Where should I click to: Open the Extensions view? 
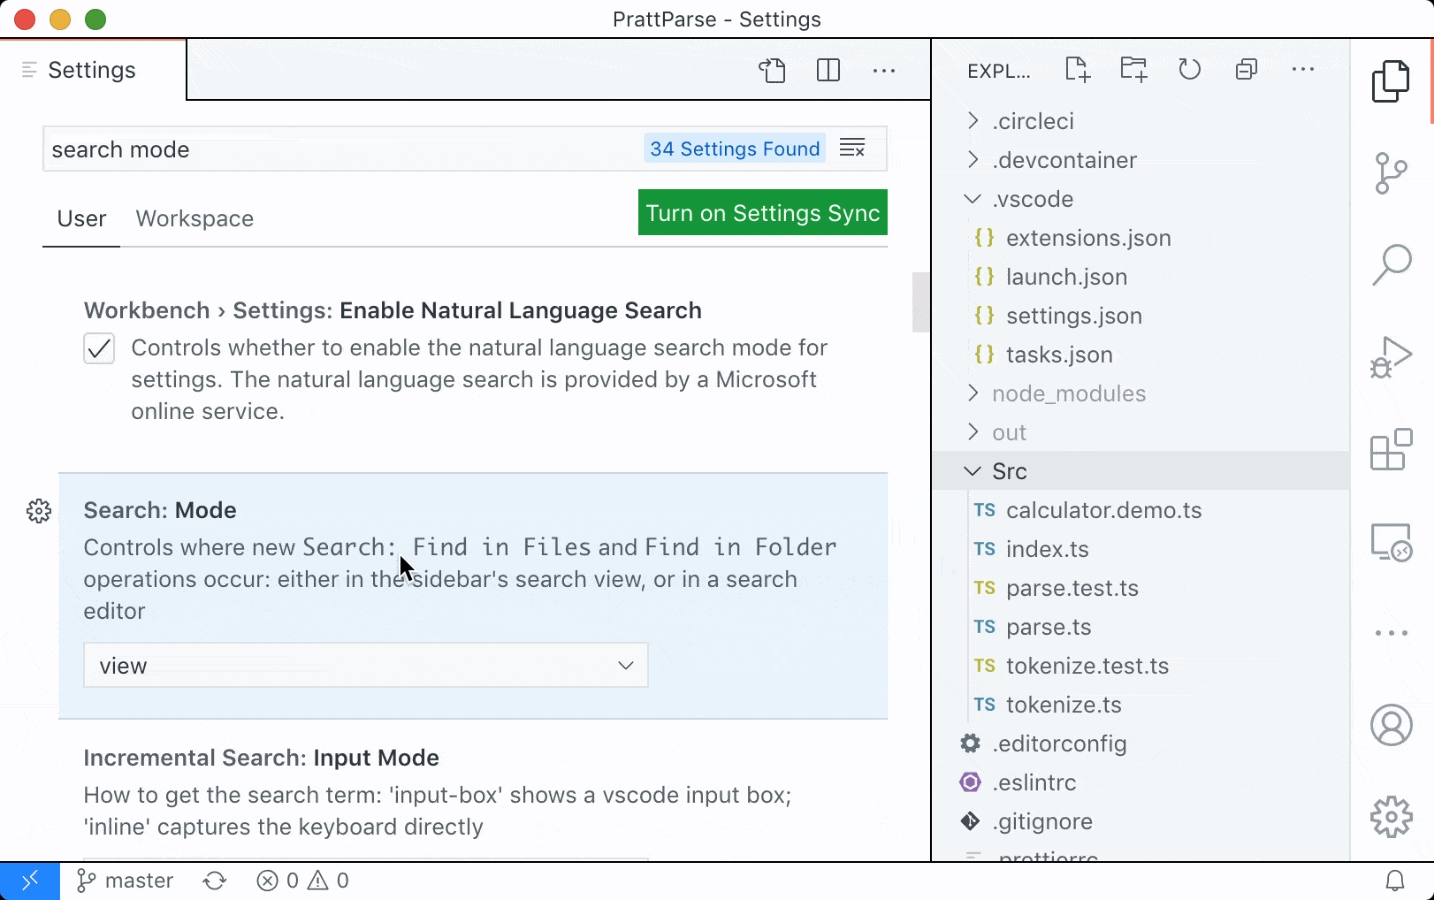(x=1391, y=450)
